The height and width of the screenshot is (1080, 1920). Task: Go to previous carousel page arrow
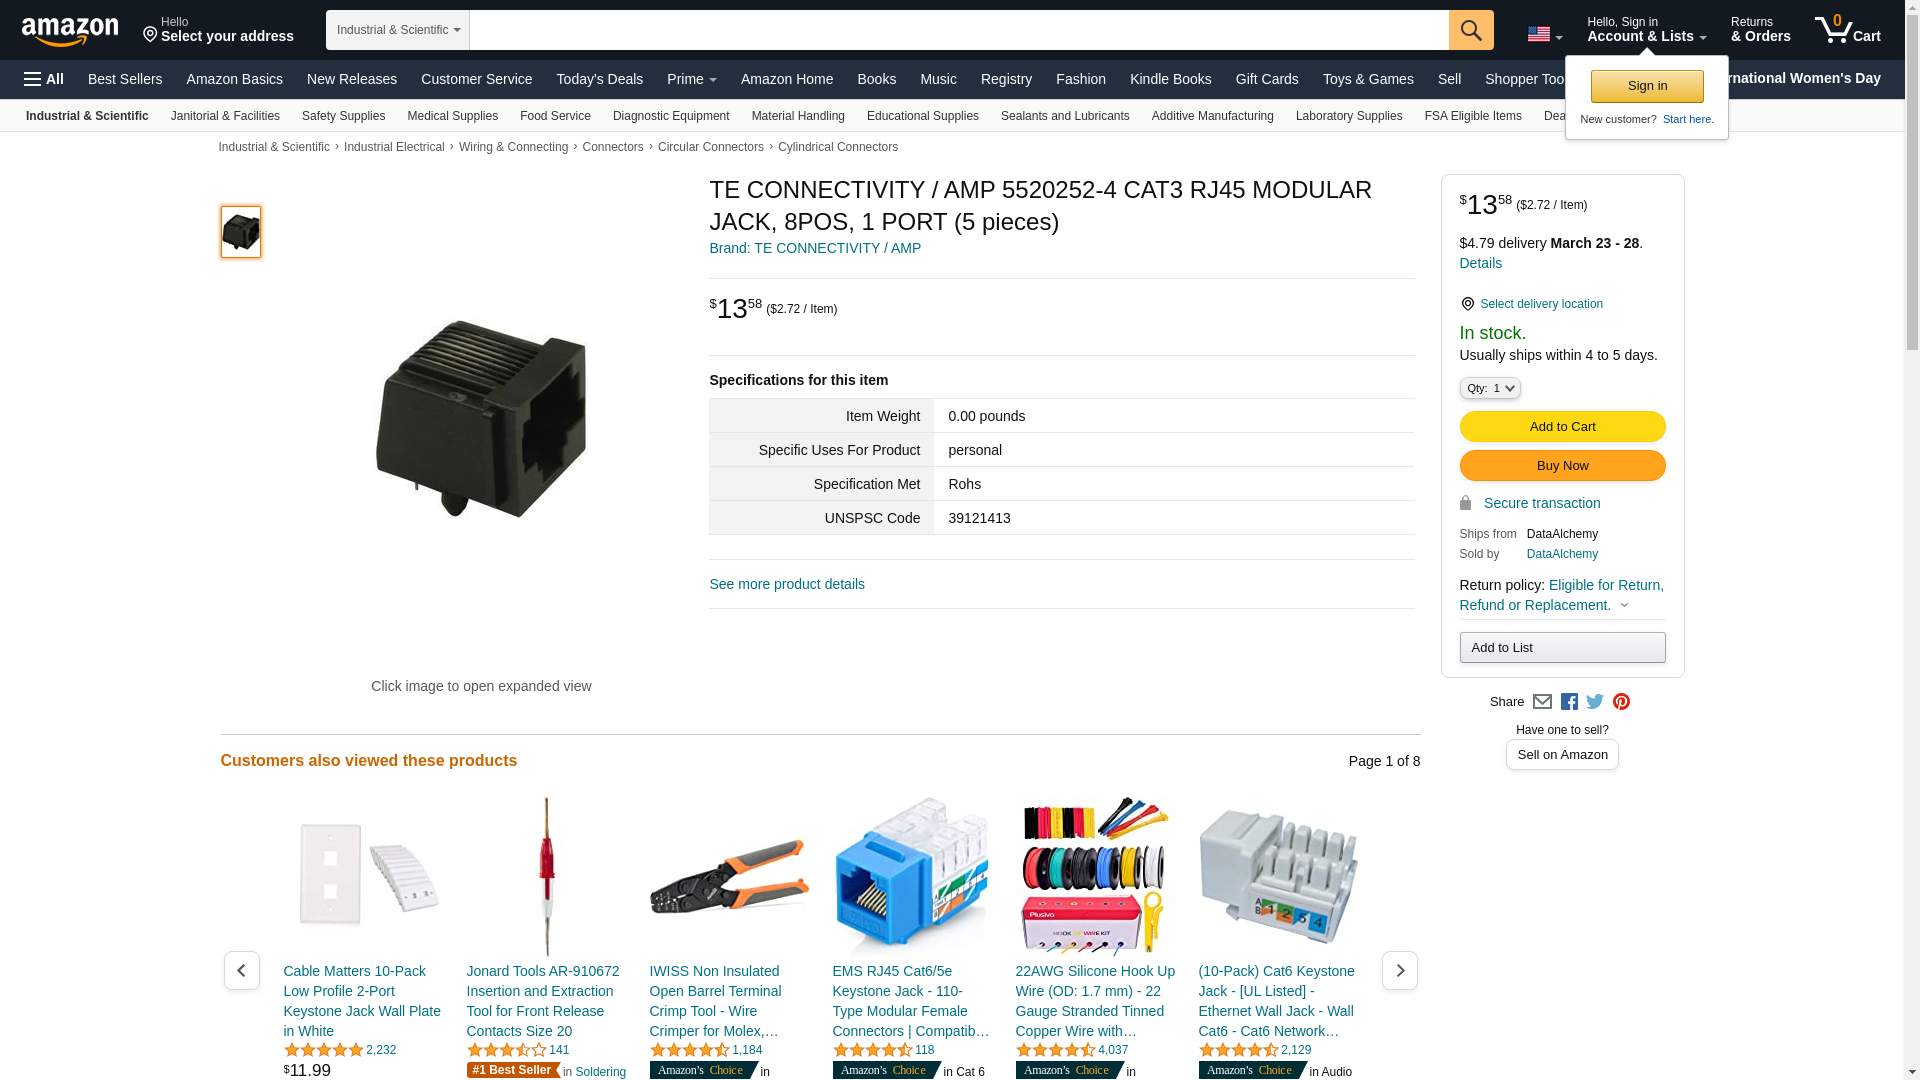(x=241, y=970)
